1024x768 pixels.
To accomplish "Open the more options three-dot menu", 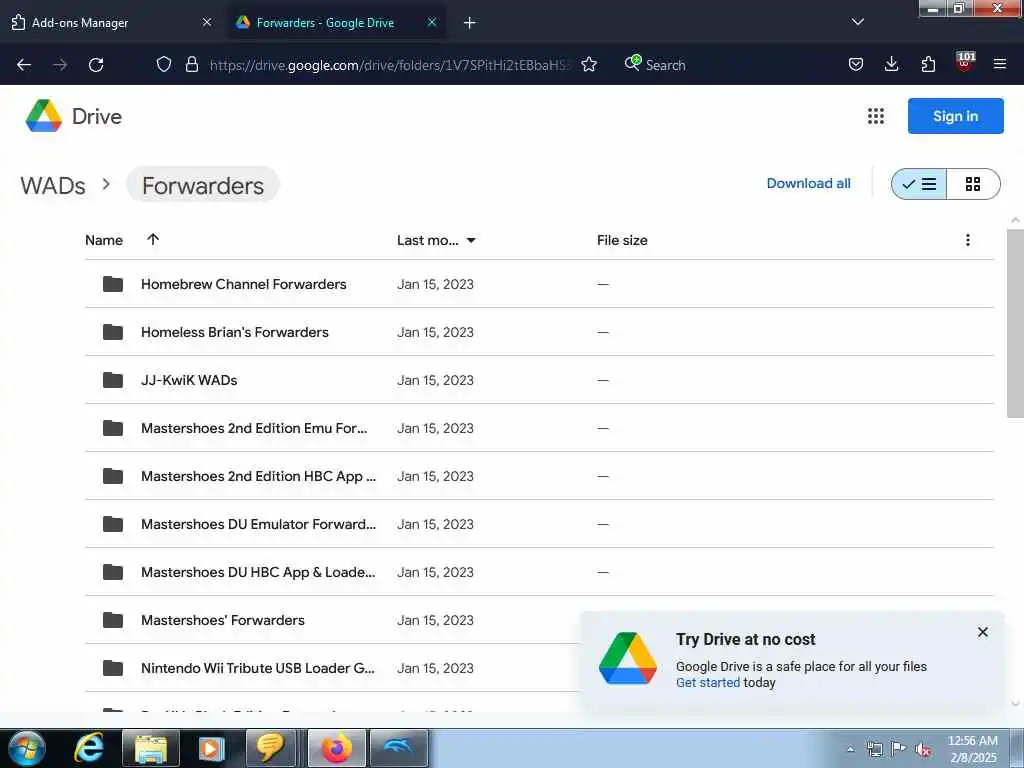I will coord(968,240).
